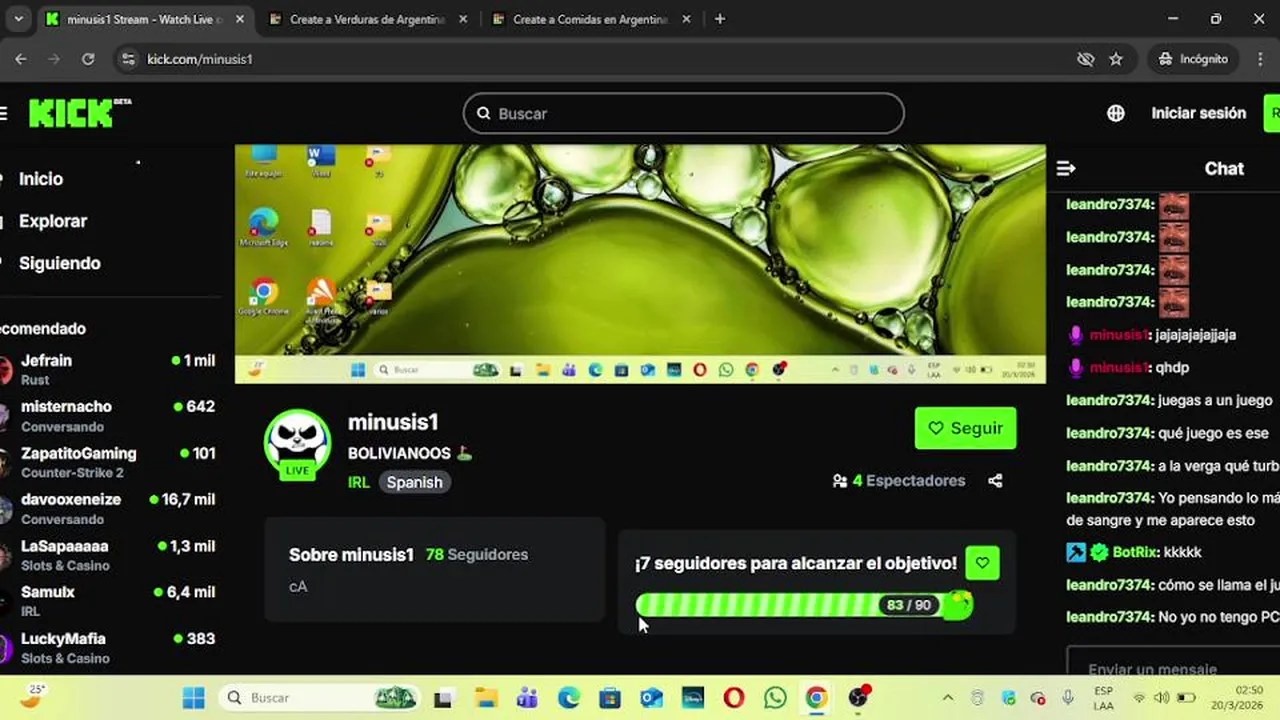Click the ESP LAA language indicator
1280x720 pixels.
[x=1103, y=698]
